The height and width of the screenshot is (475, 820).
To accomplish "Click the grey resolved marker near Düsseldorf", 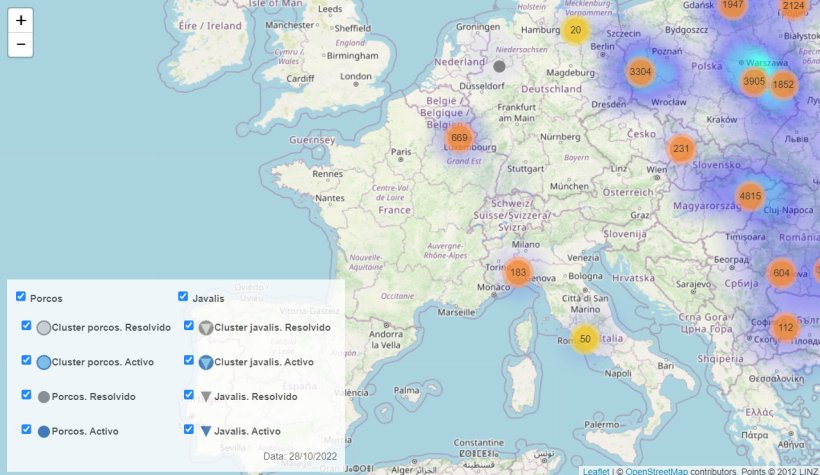I will click(499, 66).
